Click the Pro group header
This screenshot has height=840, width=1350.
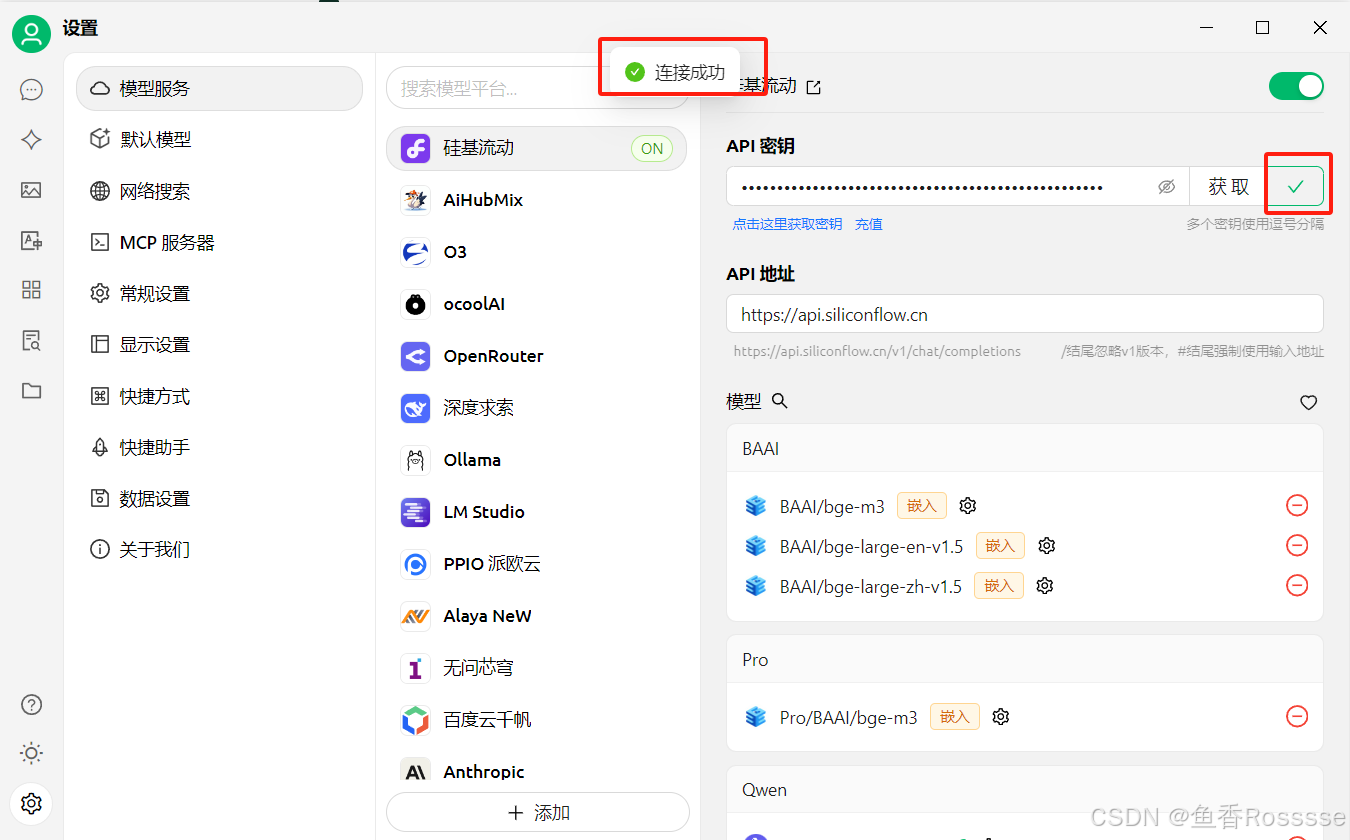[1025, 659]
